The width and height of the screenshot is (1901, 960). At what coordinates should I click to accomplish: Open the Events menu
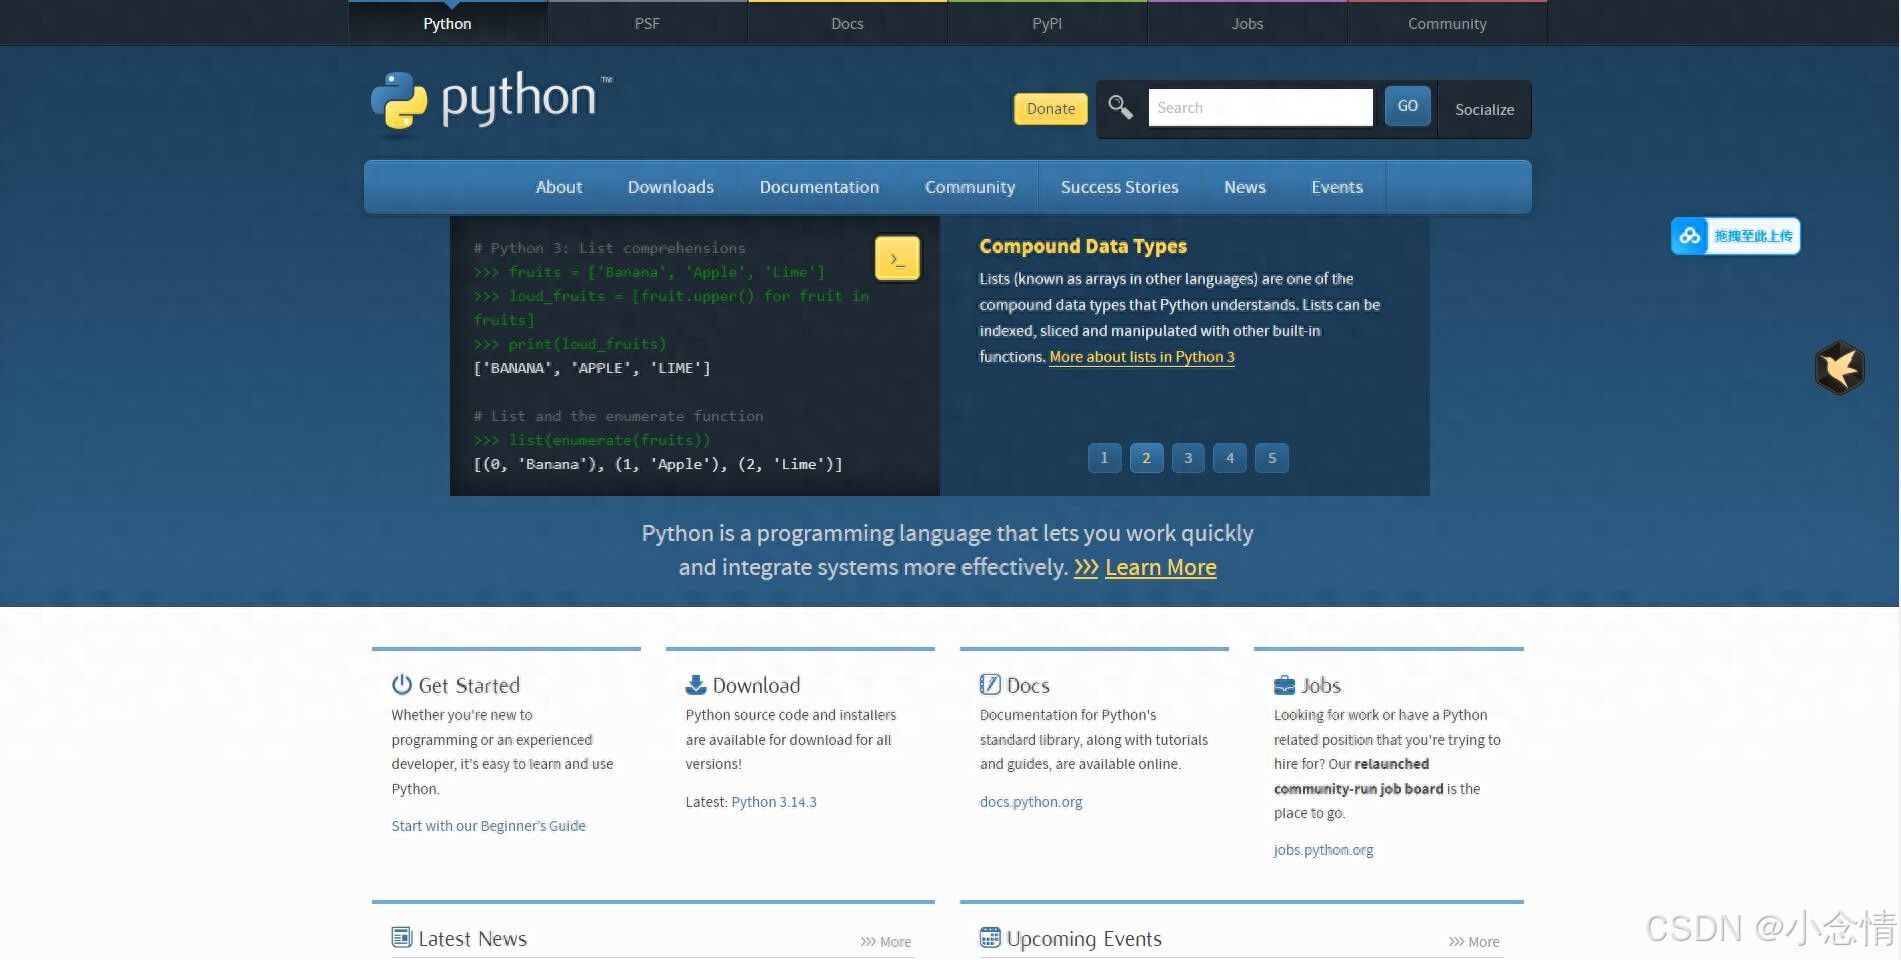1337,187
